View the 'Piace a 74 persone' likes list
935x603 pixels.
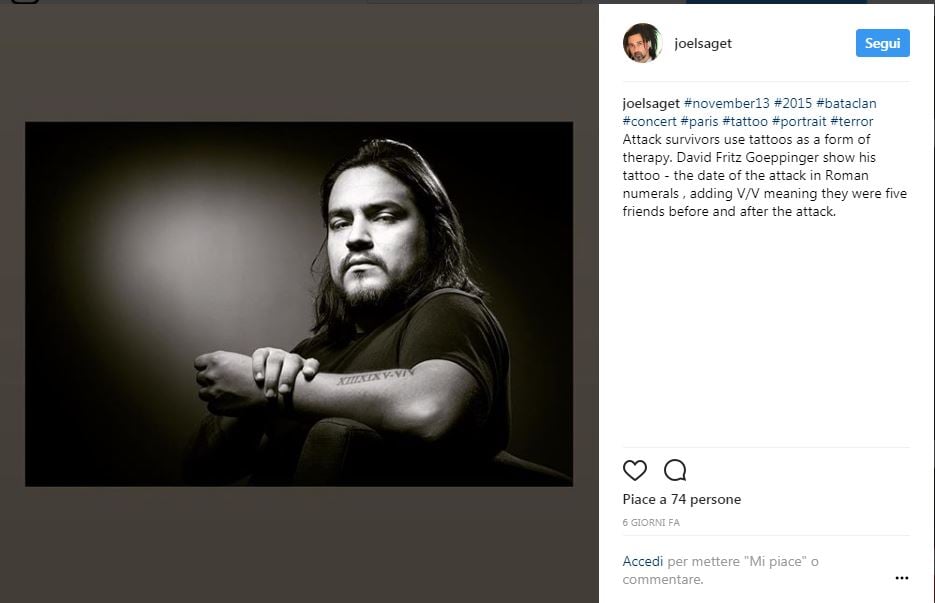pyautogui.click(x=682, y=499)
